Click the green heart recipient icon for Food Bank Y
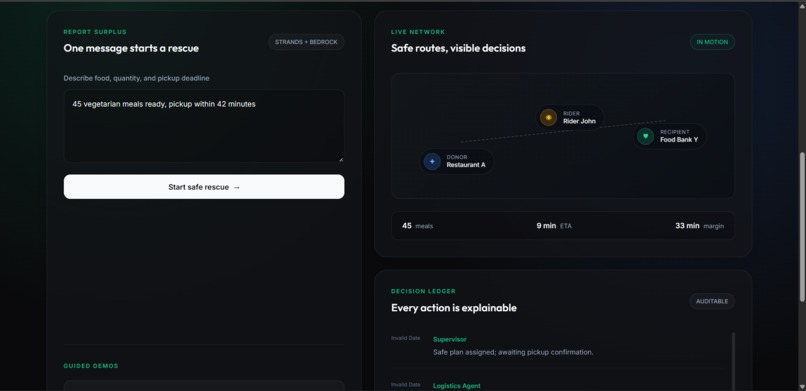The image size is (806, 391). click(645, 136)
